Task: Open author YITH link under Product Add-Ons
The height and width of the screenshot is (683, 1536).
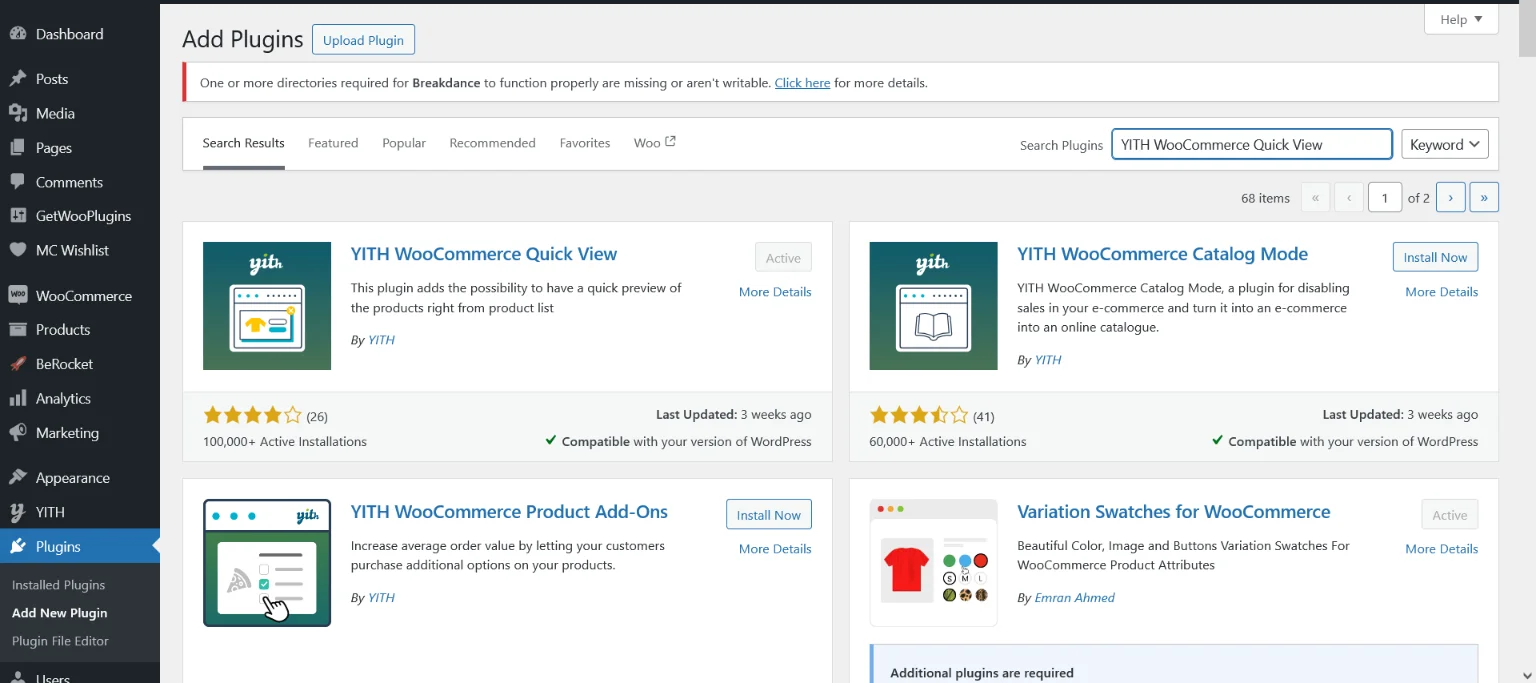Action: click(381, 598)
